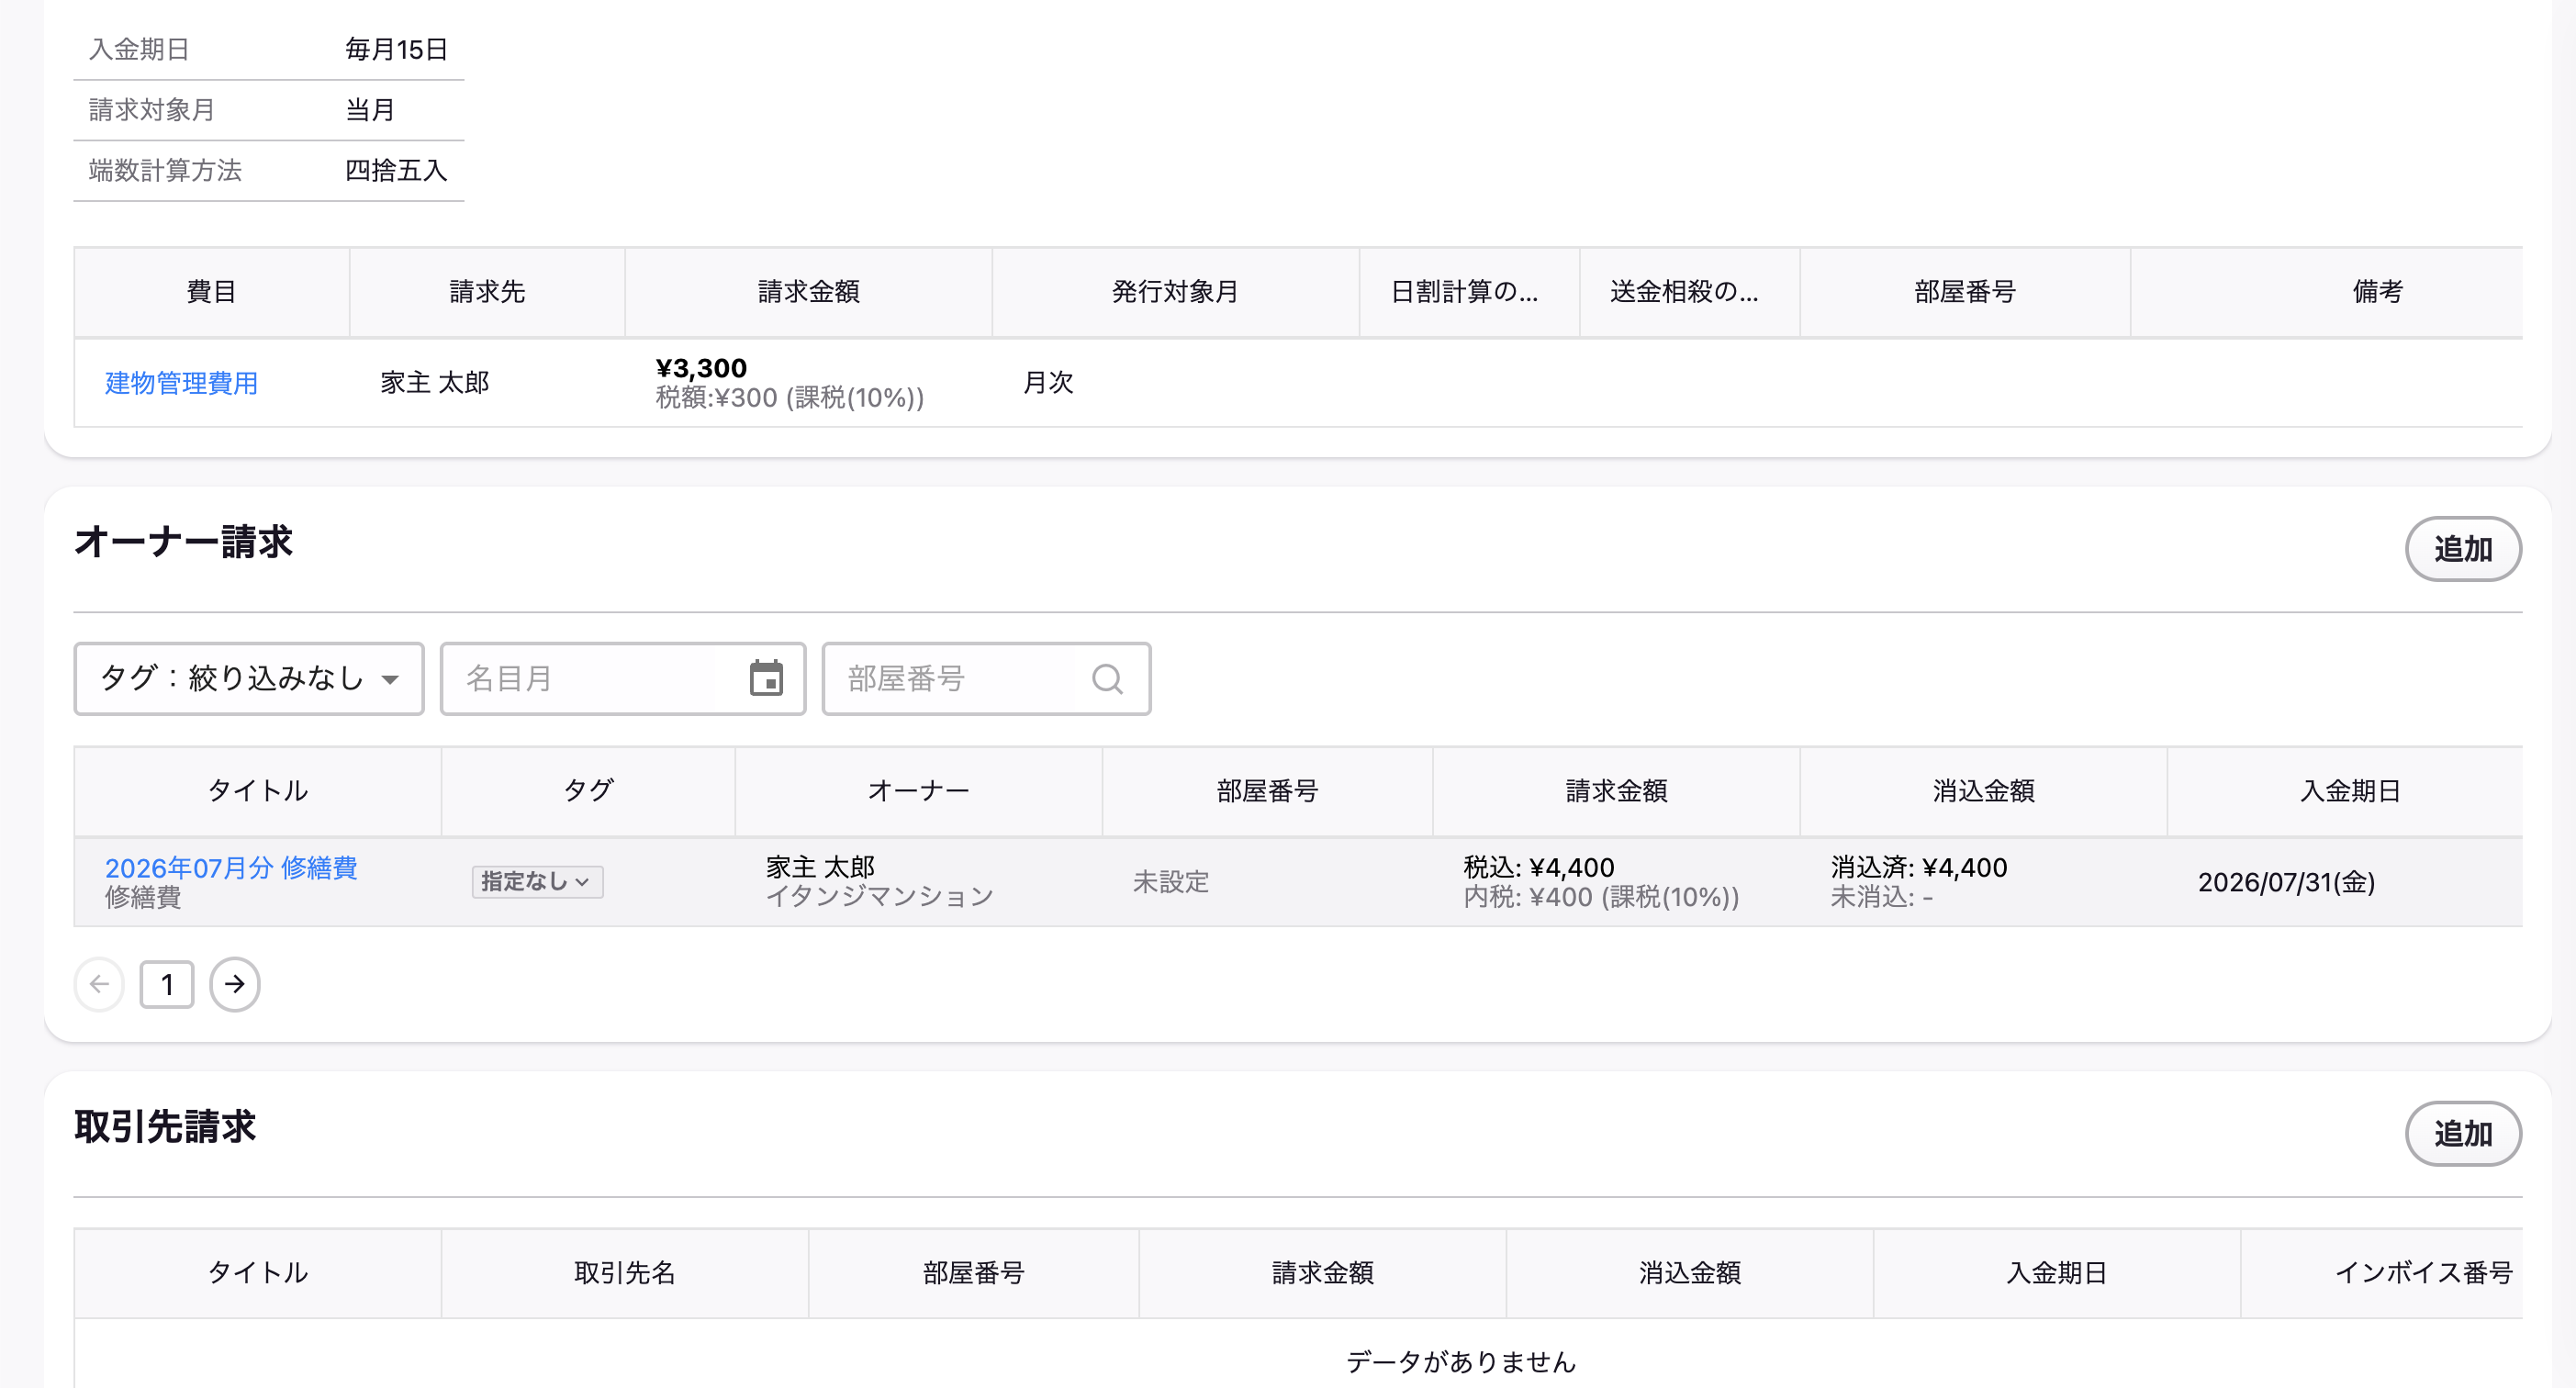The image size is (2576, 1388).
Task: Focus the 部屋番号 search input field
Action: pyautogui.click(x=986, y=679)
